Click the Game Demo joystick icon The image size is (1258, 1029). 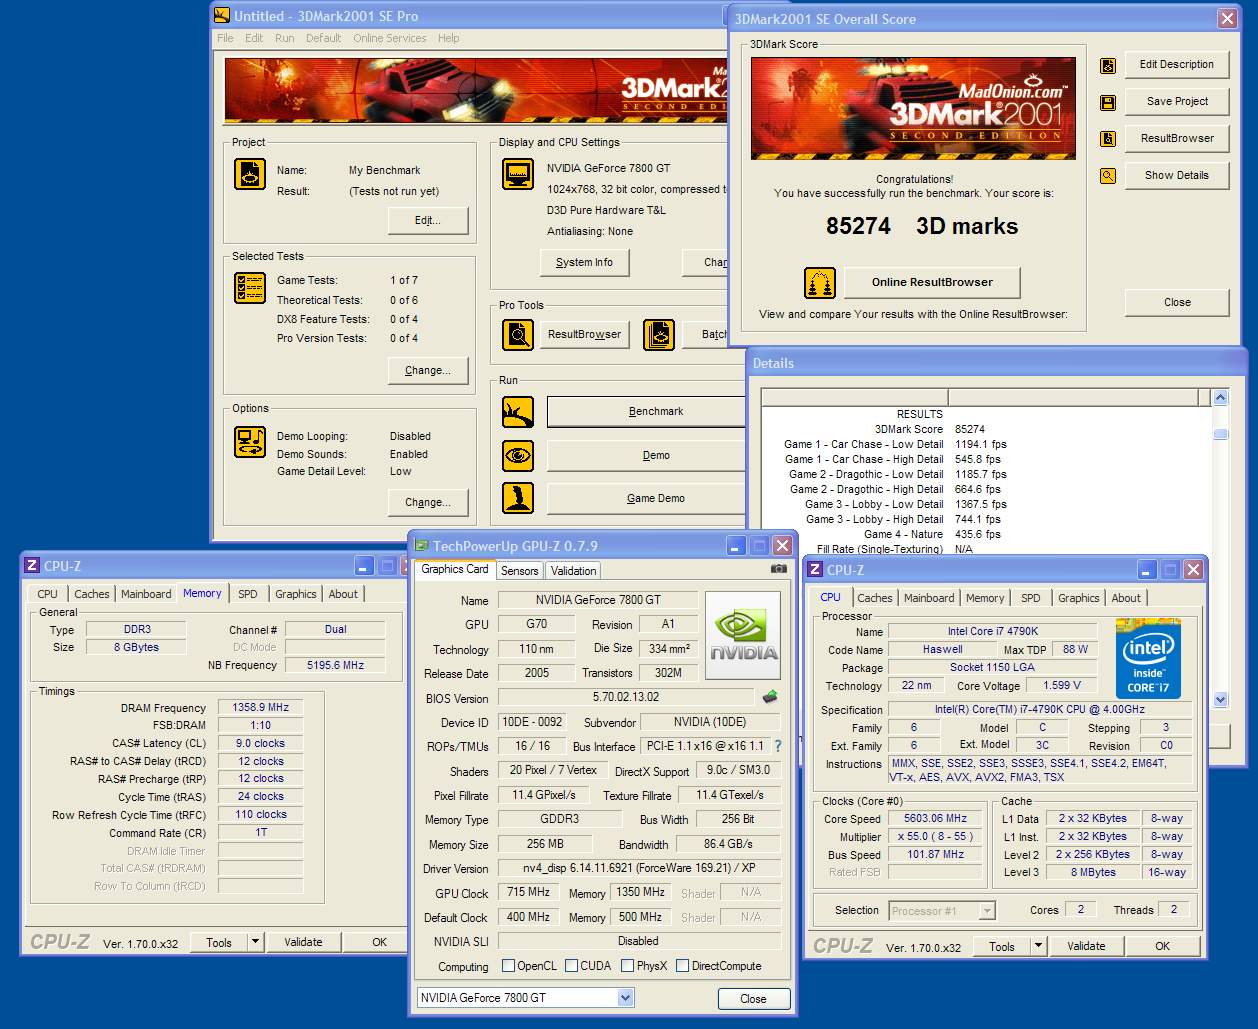click(x=518, y=498)
